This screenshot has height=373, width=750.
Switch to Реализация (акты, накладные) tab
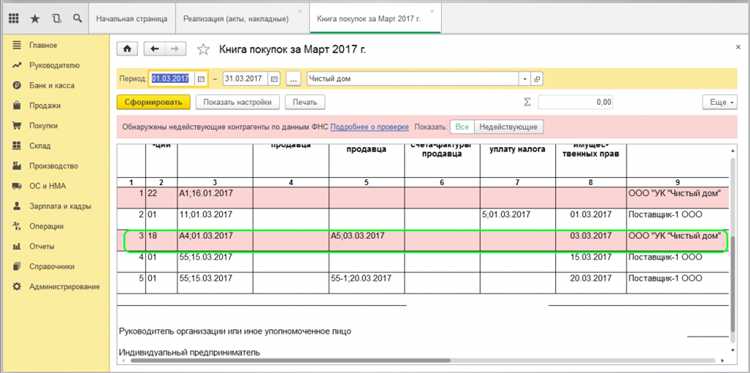point(236,19)
